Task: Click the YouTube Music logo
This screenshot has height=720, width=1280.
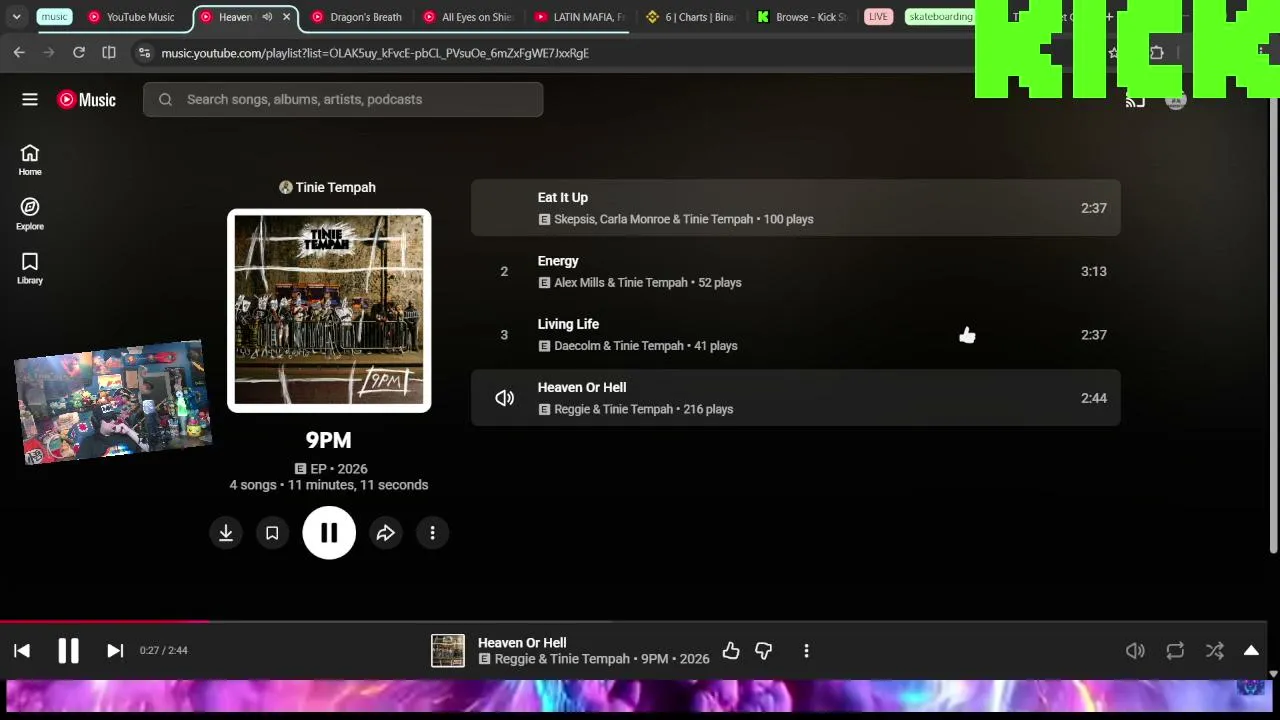Action: tap(86, 99)
